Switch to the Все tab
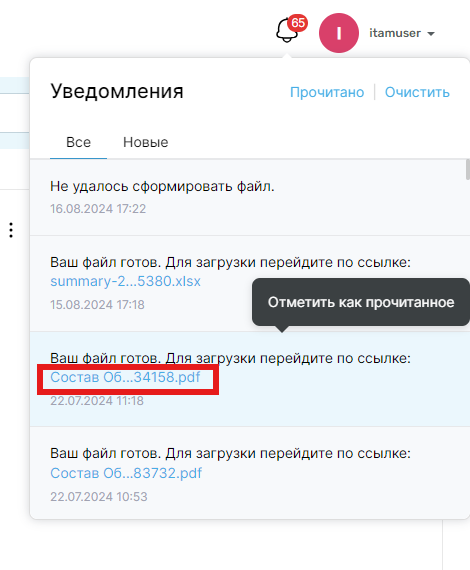This screenshot has width=470, height=570. pos(79,142)
